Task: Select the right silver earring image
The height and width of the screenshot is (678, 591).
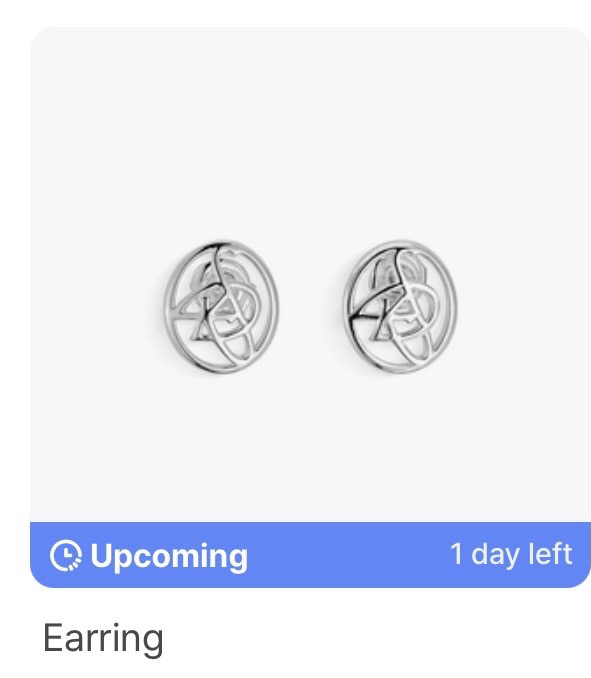Action: pos(400,307)
